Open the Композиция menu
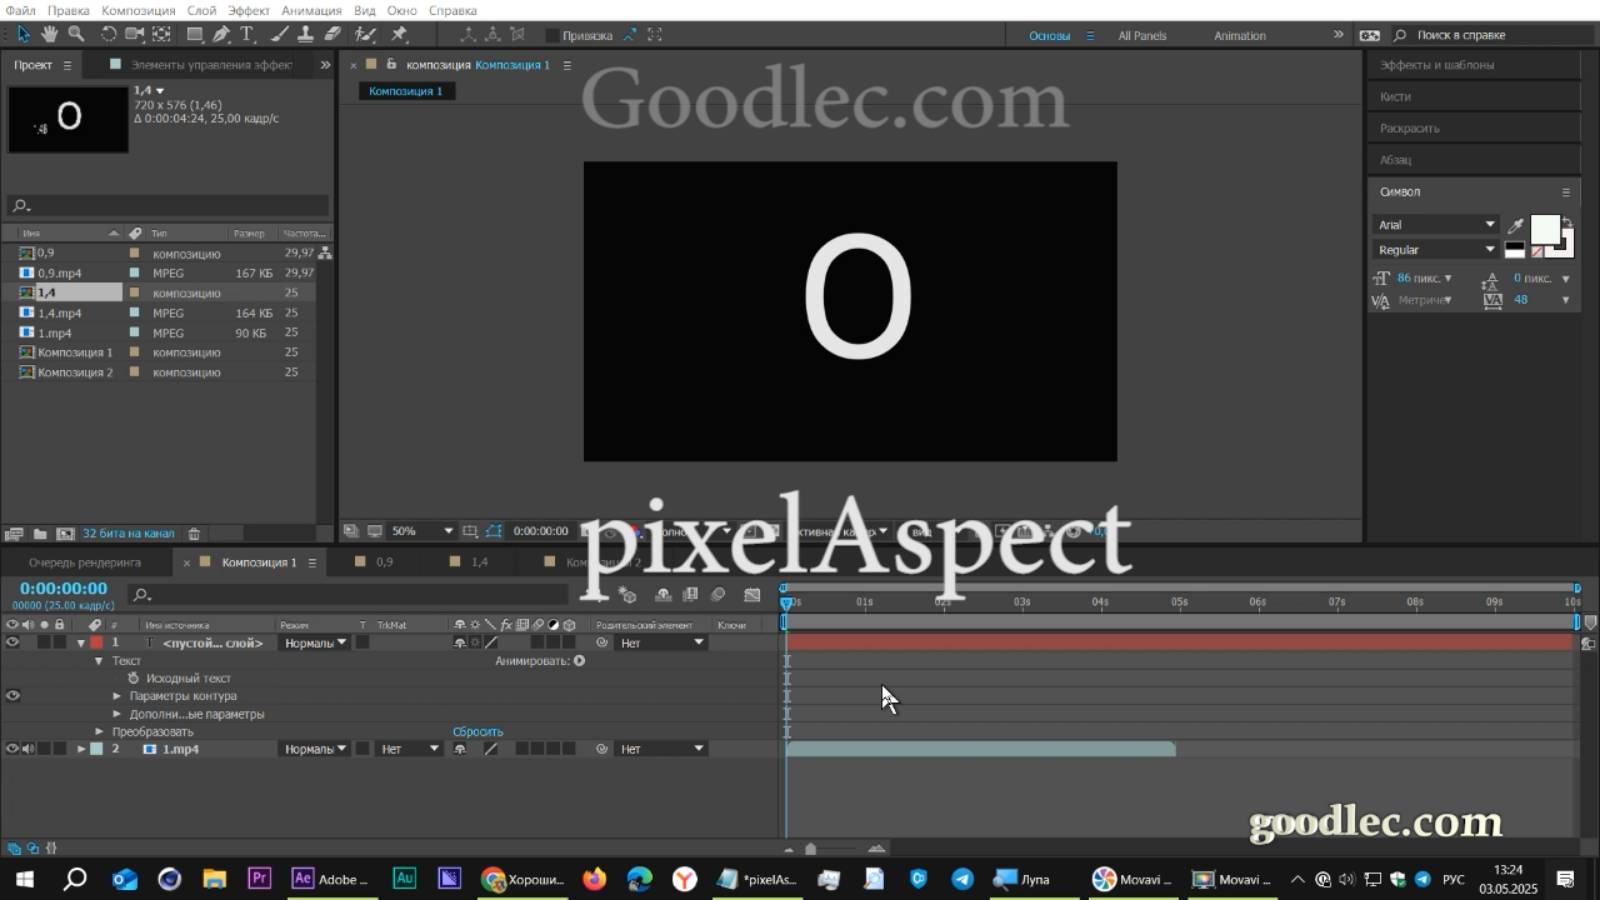This screenshot has height=900, width=1600. coord(139,10)
